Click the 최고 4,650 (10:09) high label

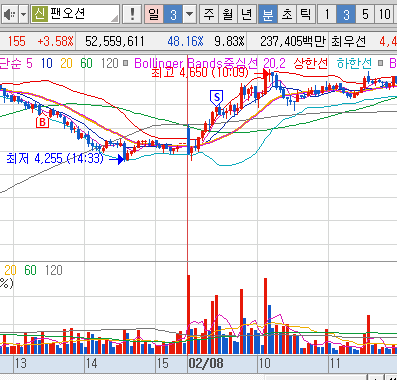point(200,72)
